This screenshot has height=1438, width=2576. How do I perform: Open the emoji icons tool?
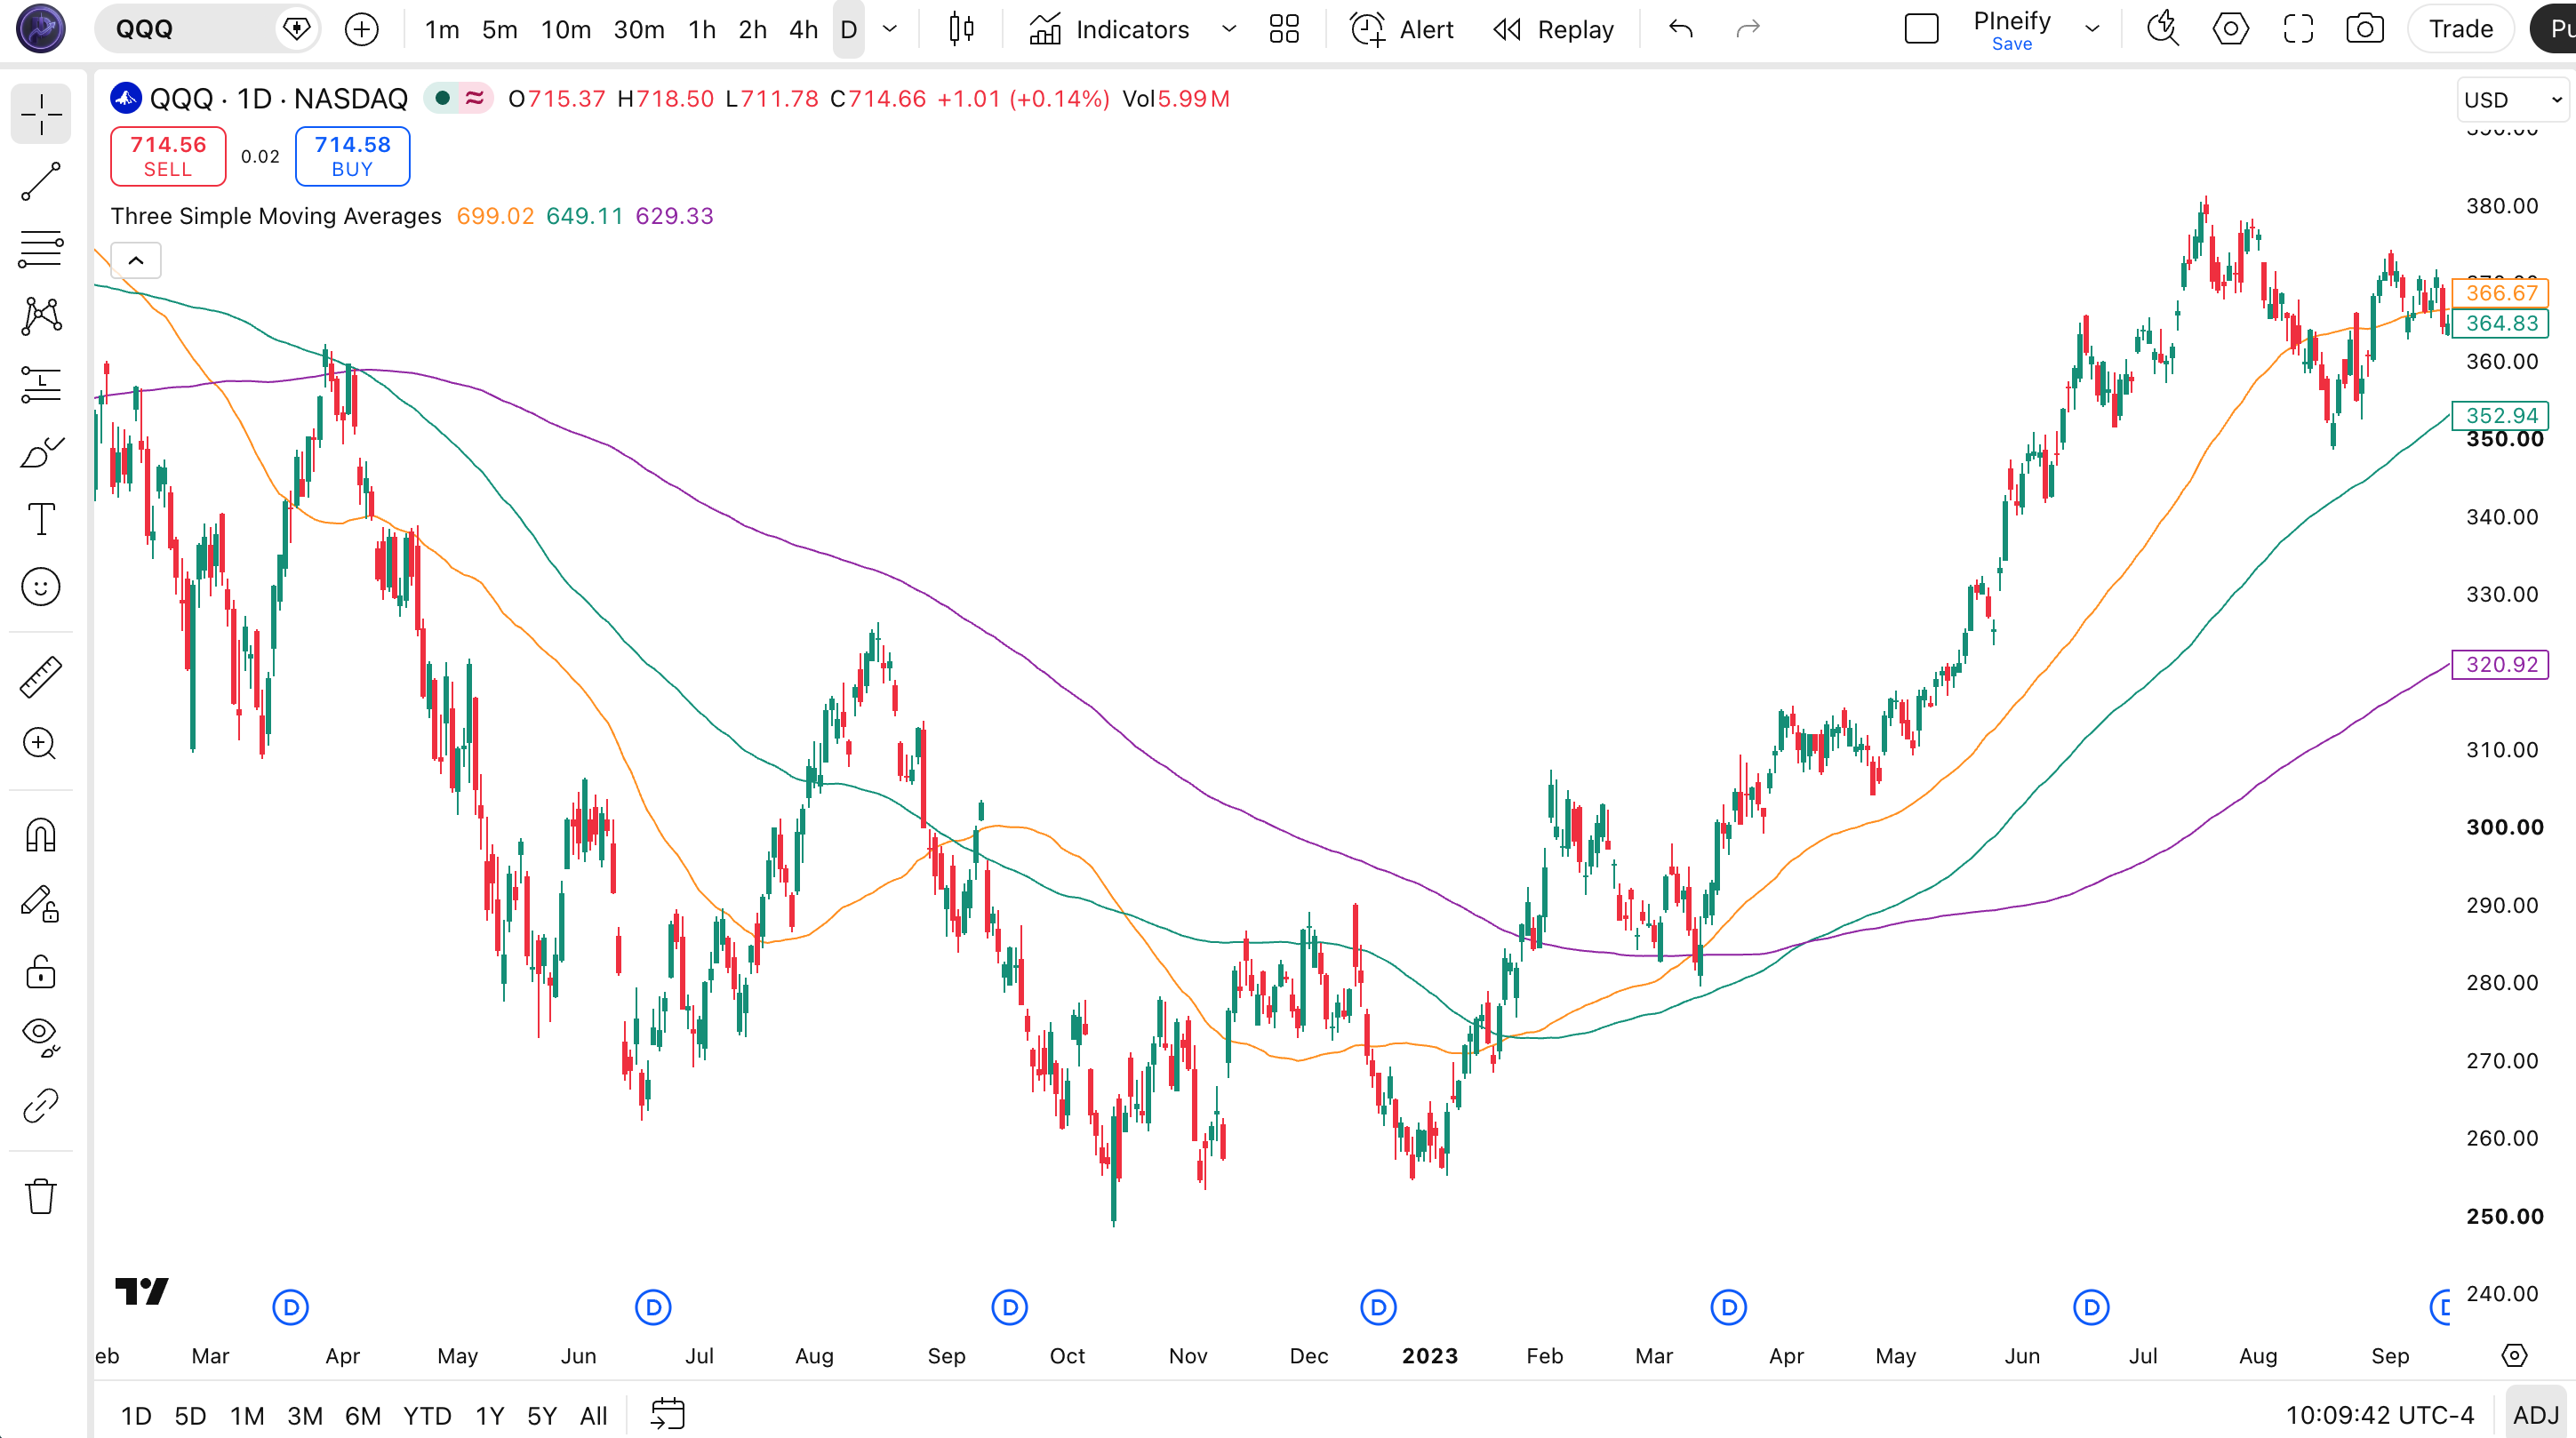point(41,587)
